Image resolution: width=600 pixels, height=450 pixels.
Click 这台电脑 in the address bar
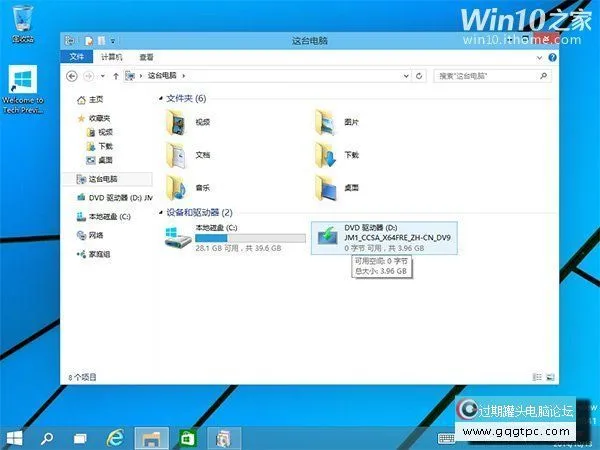162,76
